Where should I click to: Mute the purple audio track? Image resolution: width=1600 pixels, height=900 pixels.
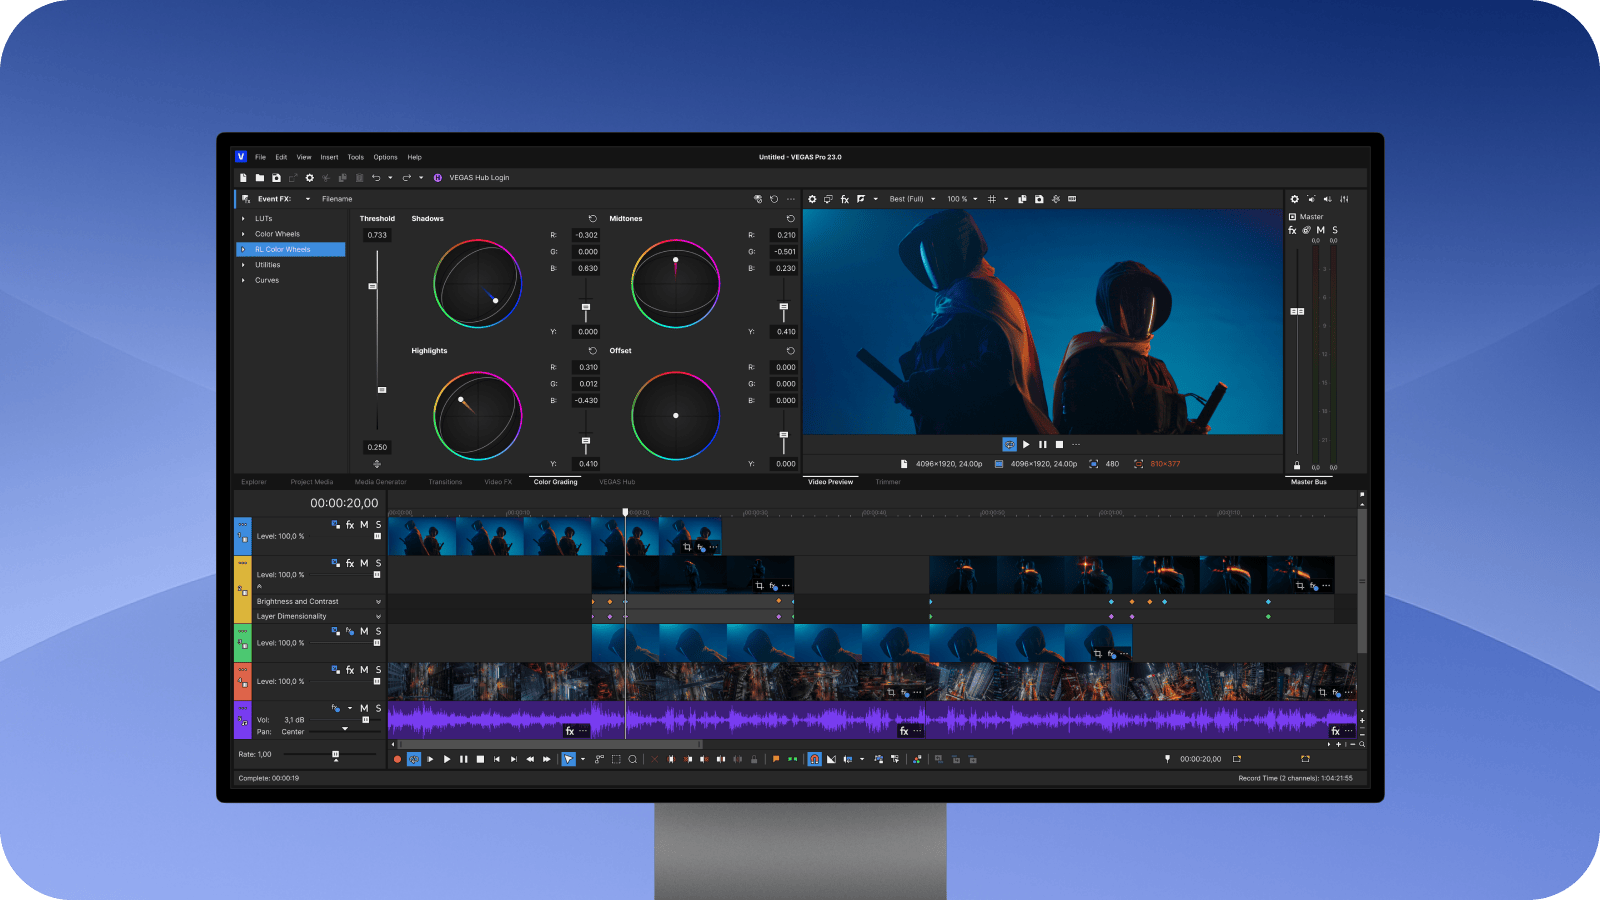click(364, 708)
